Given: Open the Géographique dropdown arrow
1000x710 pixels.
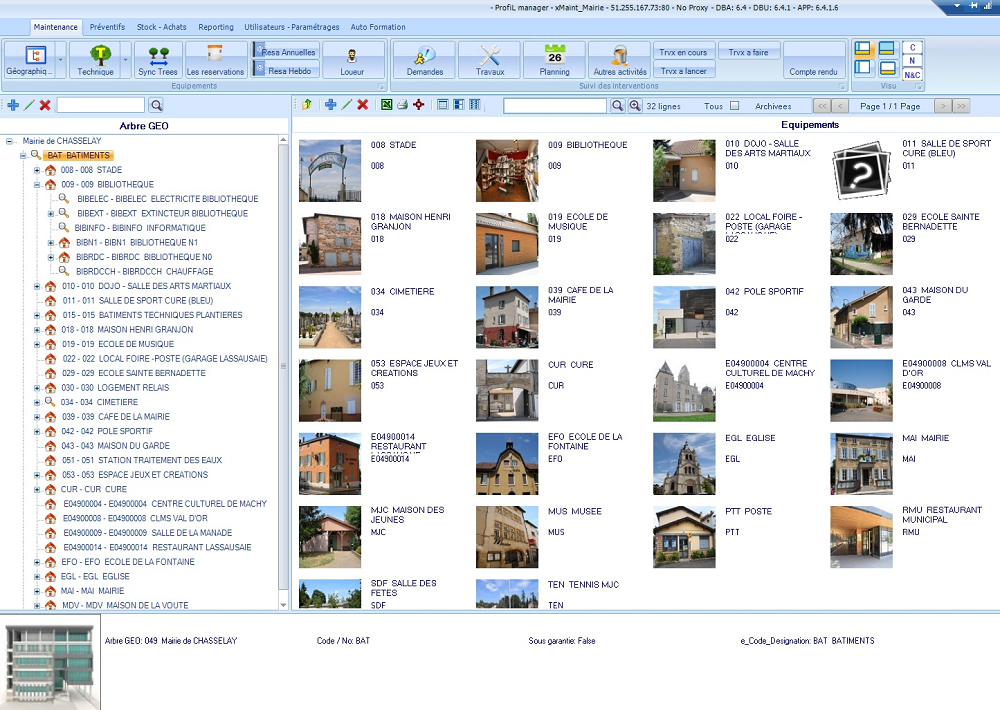Looking at the screenshot, I should point(61,60).
